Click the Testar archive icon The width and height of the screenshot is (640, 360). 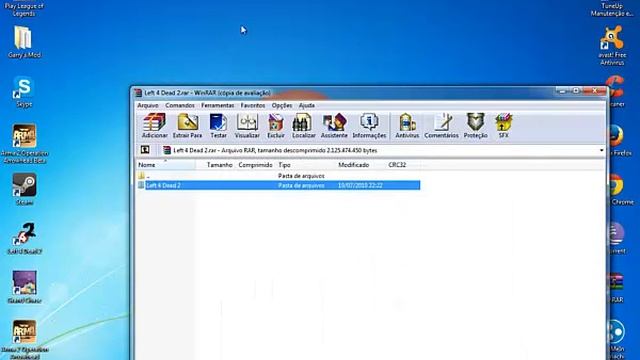tap(218, 126)
